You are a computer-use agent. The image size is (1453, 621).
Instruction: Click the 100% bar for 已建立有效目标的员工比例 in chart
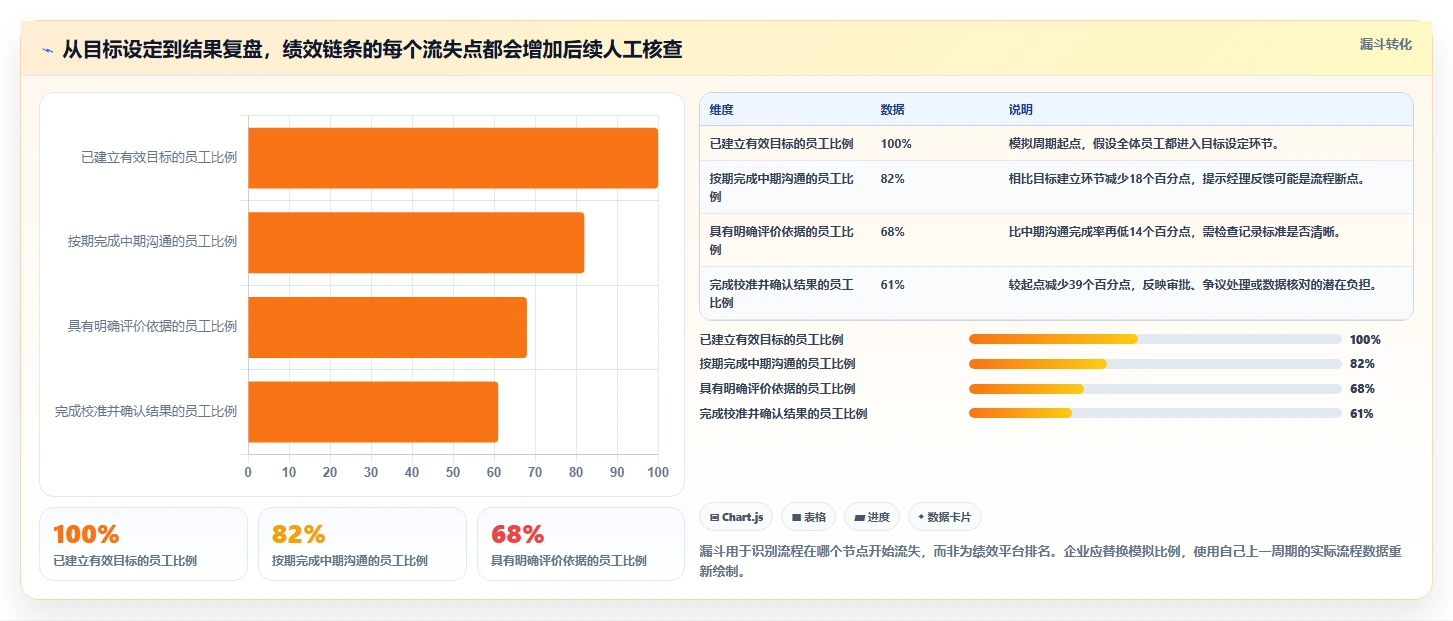click(x=453, y=158)
